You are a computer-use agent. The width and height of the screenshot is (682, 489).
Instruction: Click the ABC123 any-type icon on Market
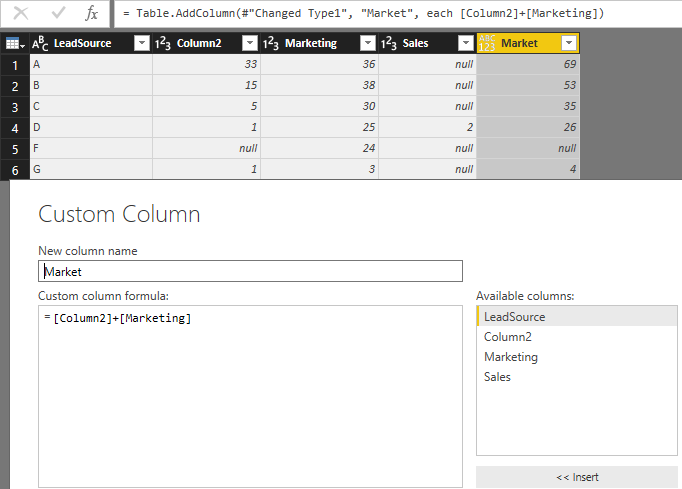[487, 44]
